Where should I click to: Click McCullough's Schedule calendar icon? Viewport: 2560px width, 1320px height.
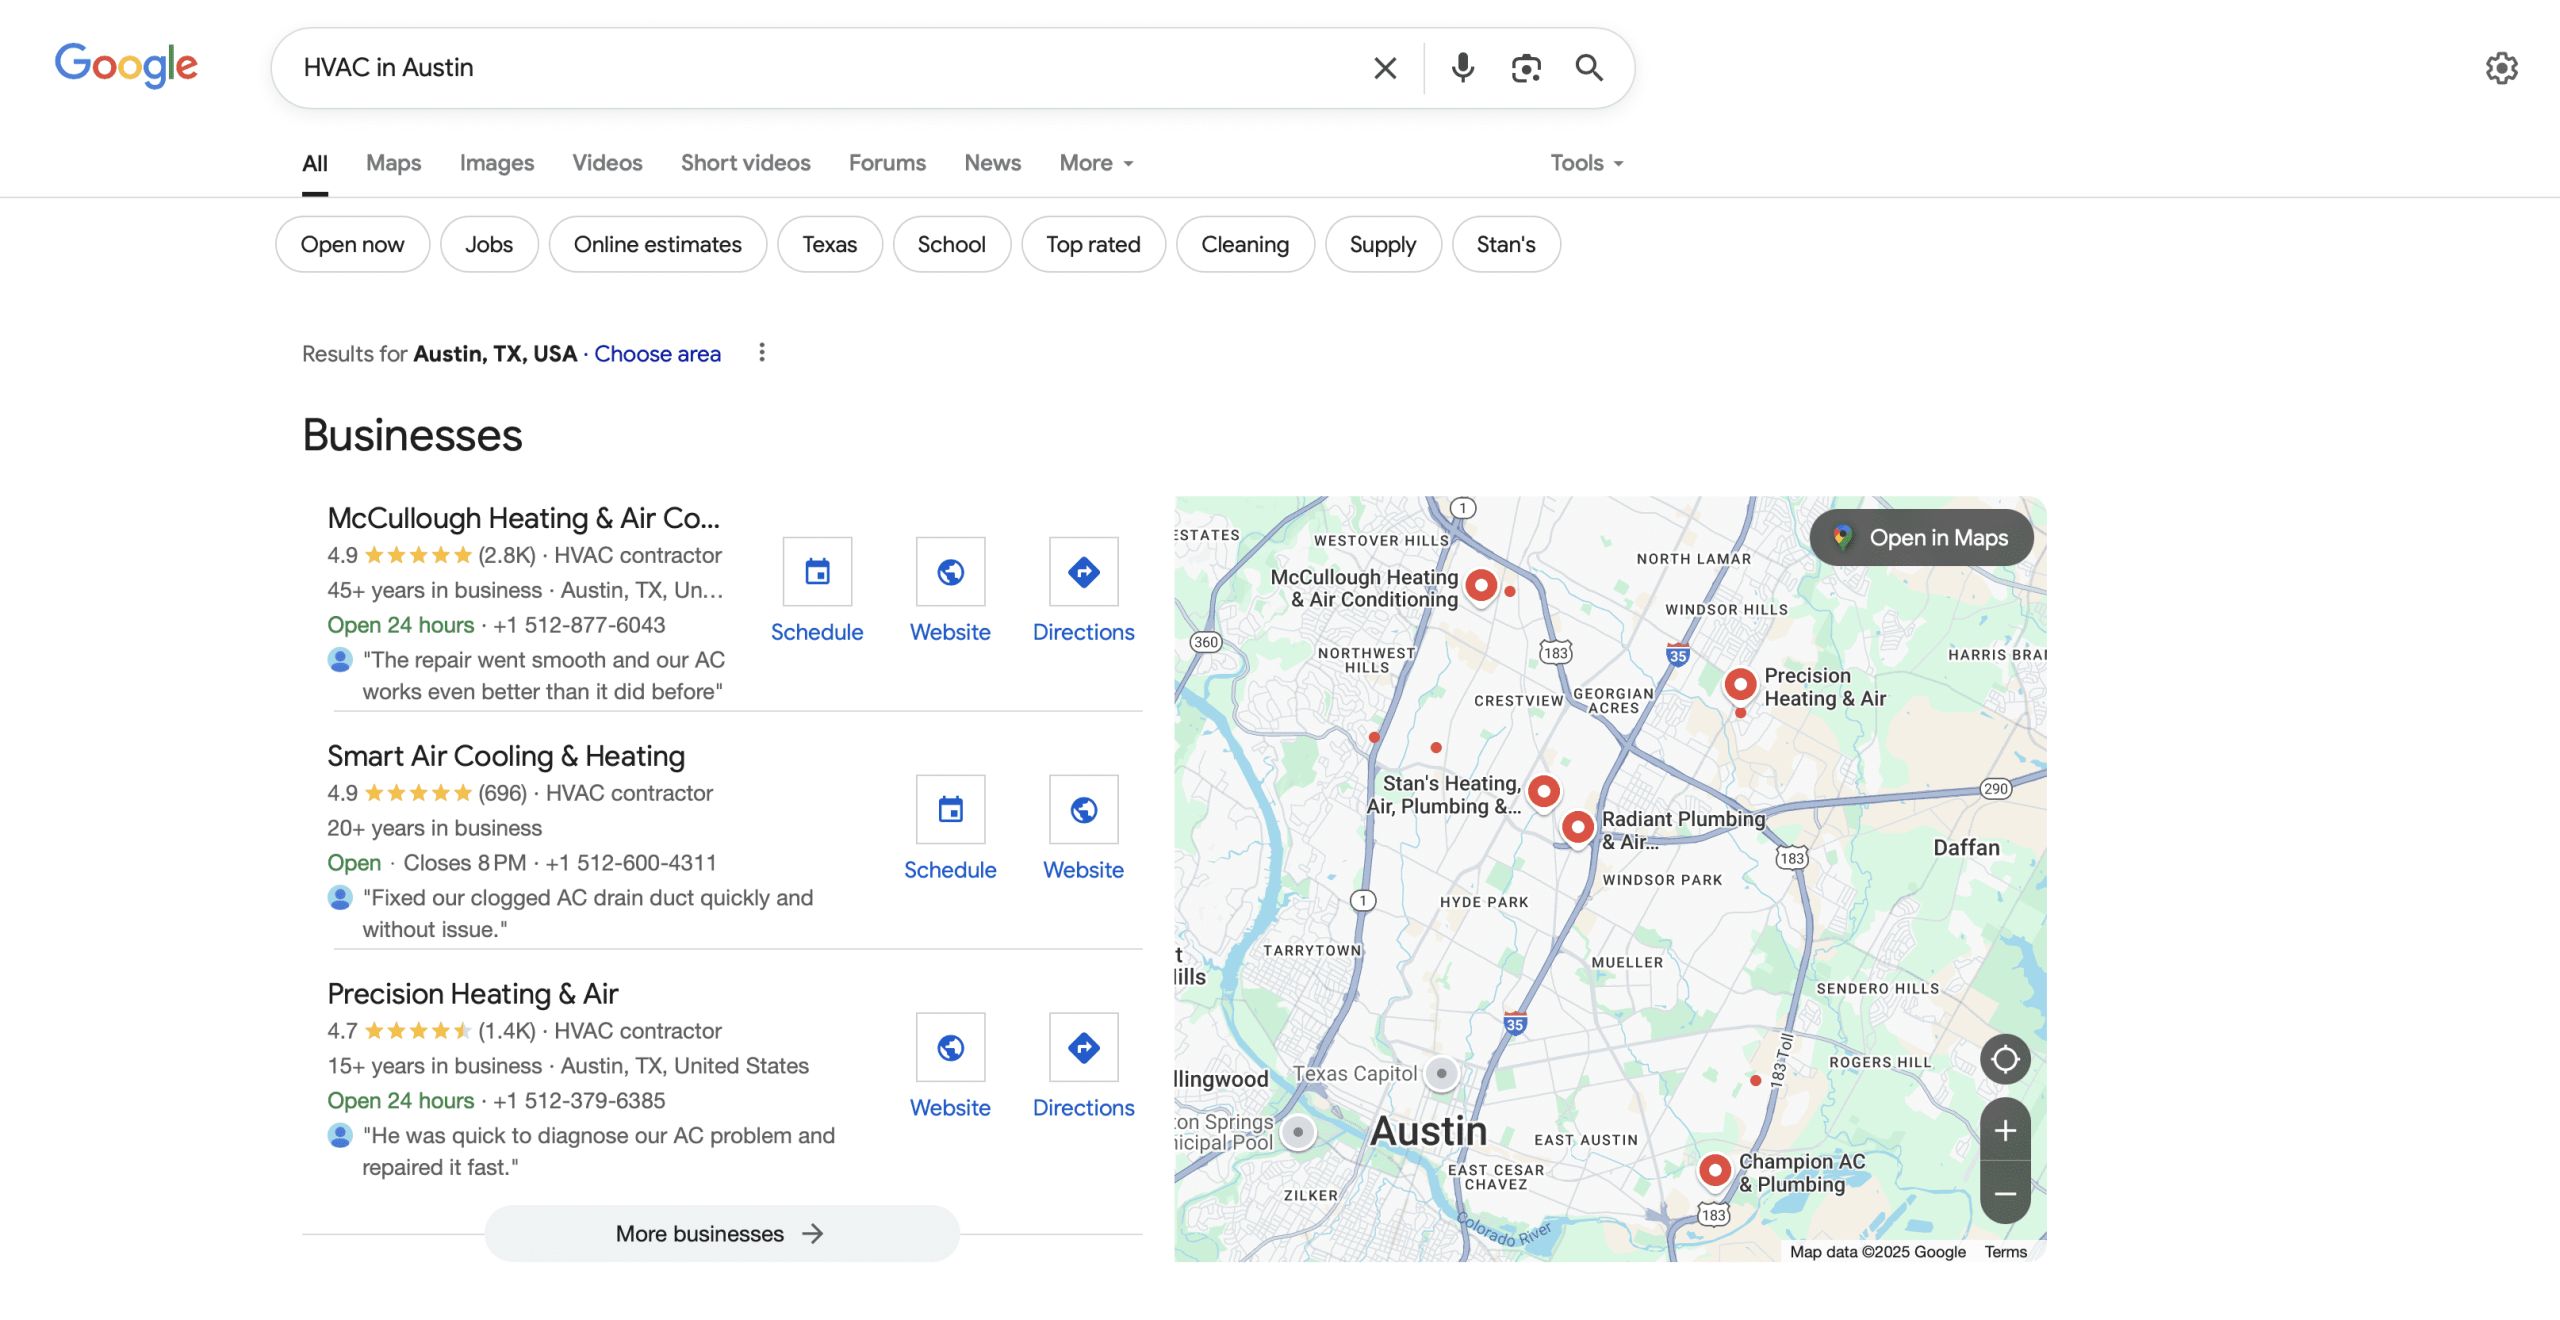(x=817, y=572)
